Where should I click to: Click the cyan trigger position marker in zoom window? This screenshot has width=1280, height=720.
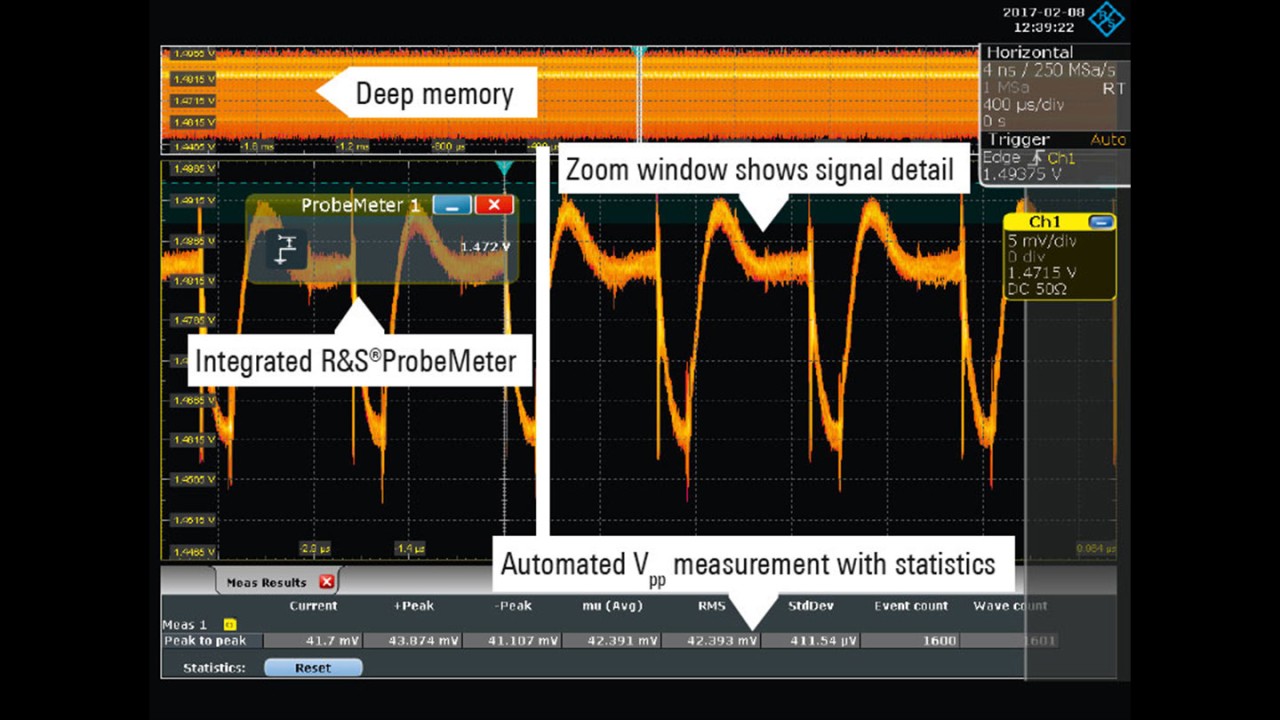click(x=504, y=170)
